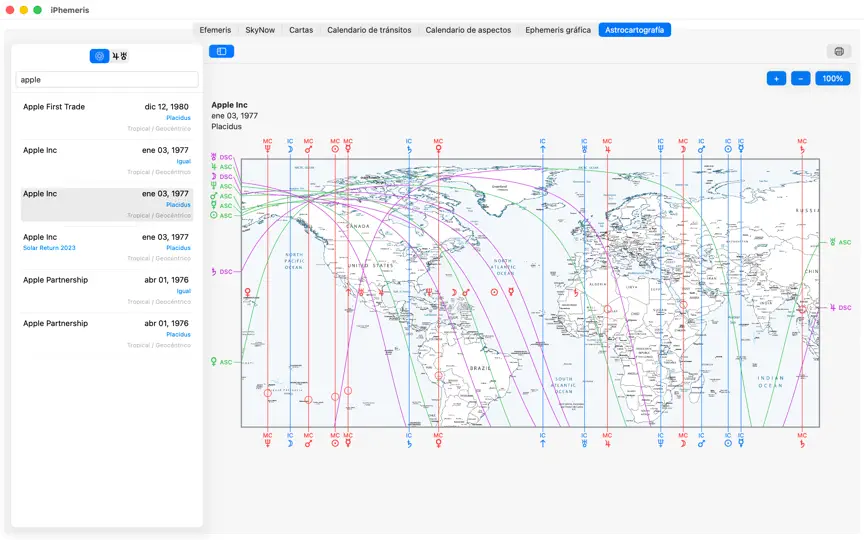Click the 'Apple Inc' chart title above map
This screenshot has width=864, height=540.
click(x=229, y=105)
